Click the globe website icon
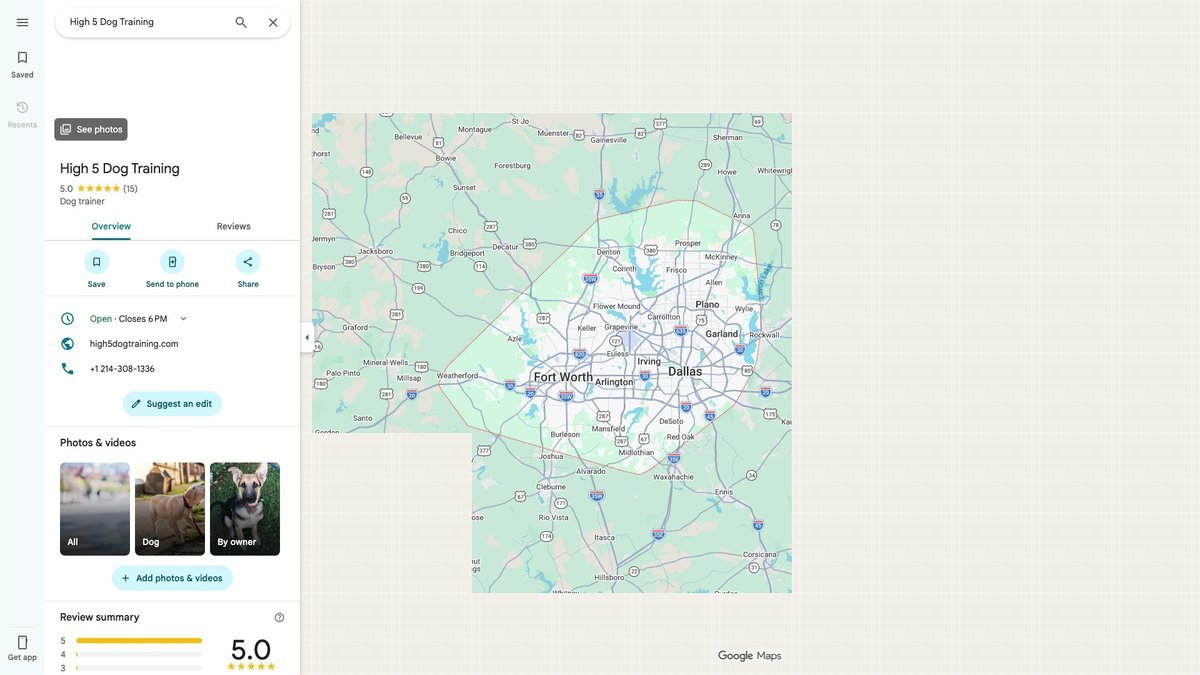 pos(67,344)
